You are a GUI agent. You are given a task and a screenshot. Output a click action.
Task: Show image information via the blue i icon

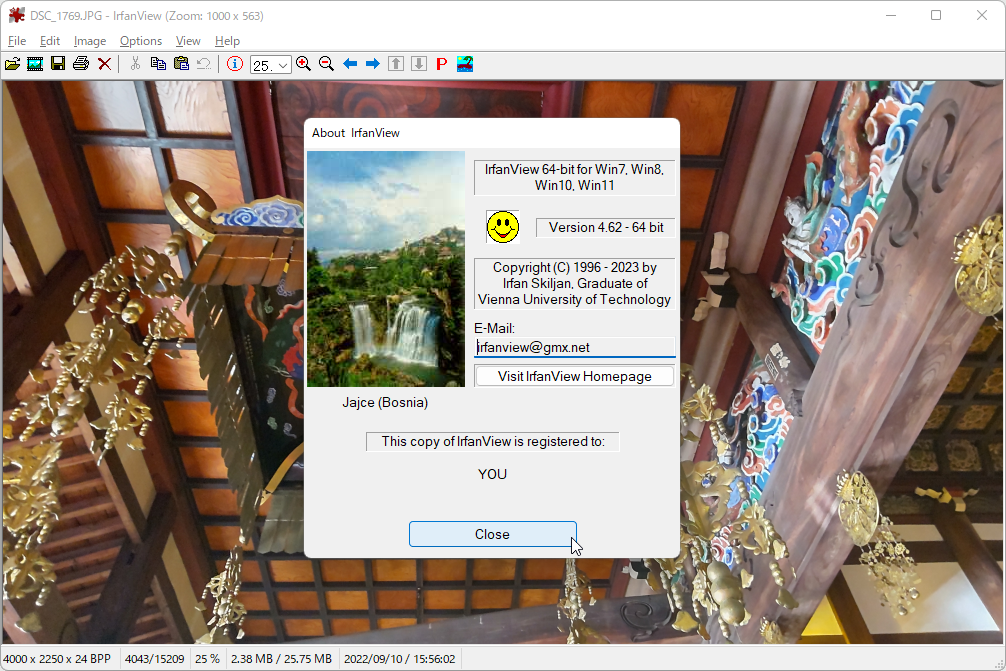pyautogui.click(x=235, y=63)
